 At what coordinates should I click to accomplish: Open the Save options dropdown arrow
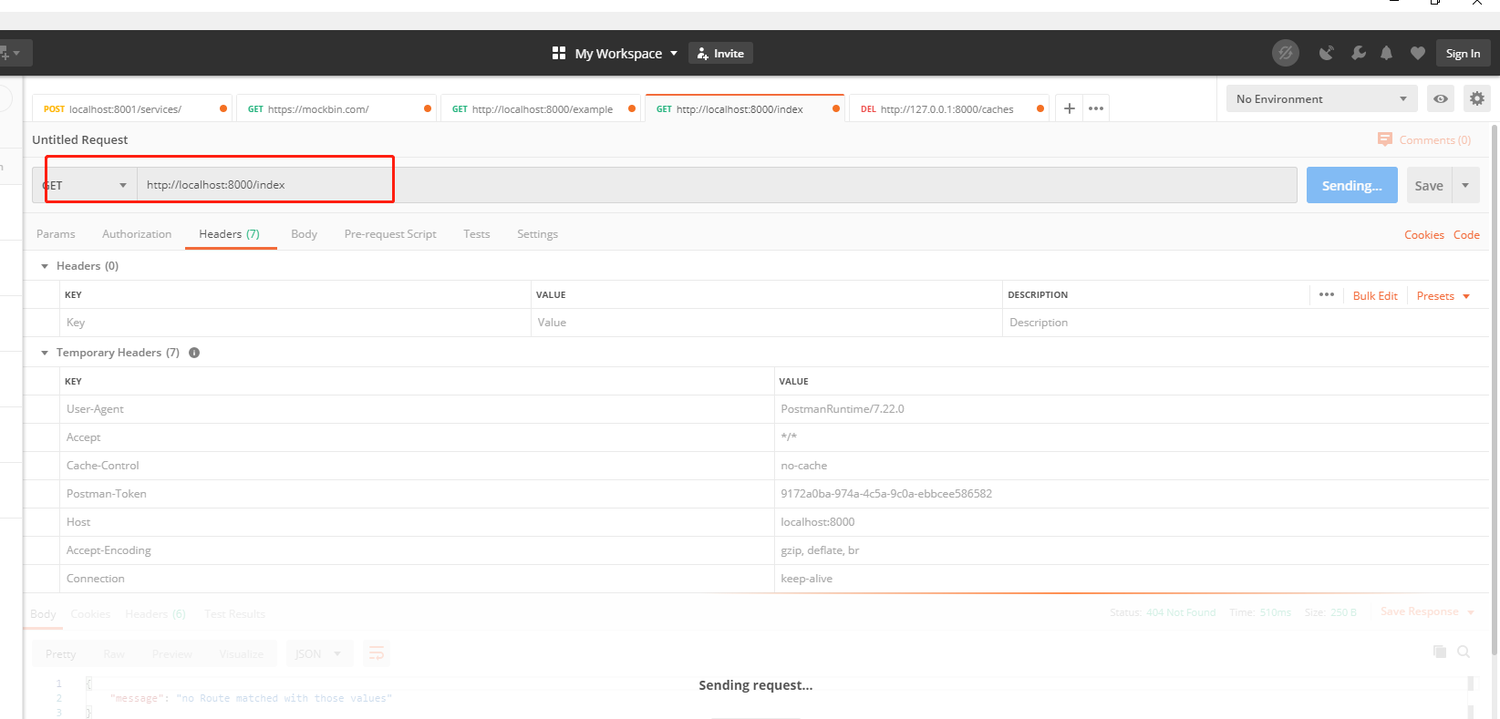1465,185
